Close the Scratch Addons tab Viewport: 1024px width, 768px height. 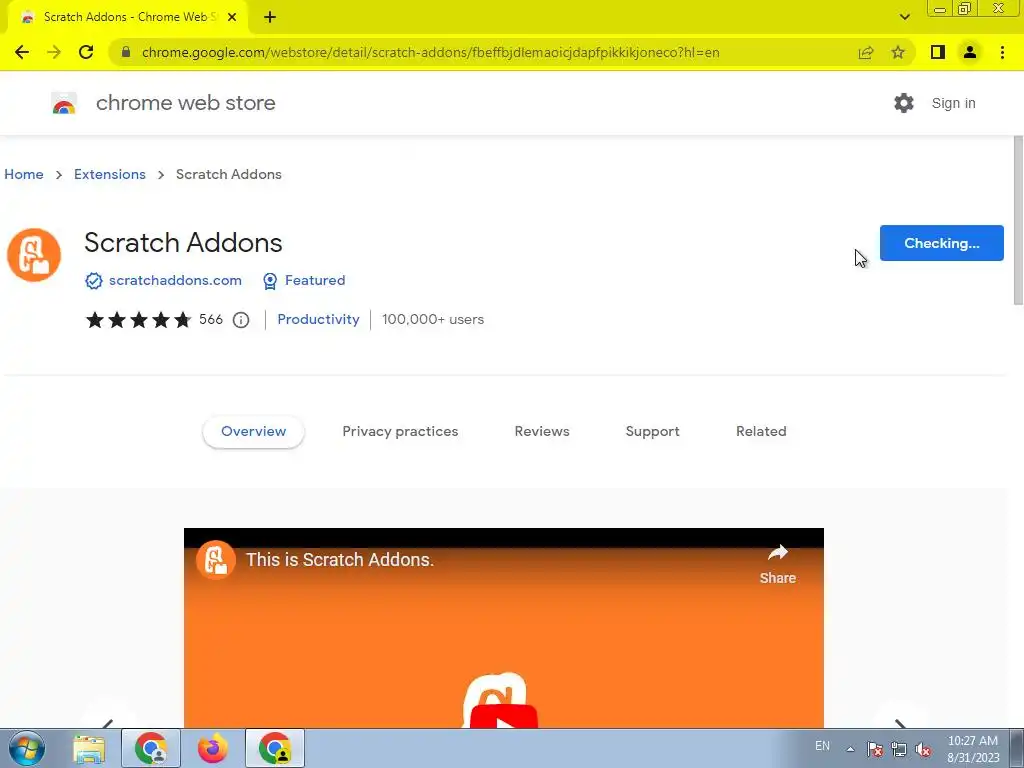pos(232,17)
